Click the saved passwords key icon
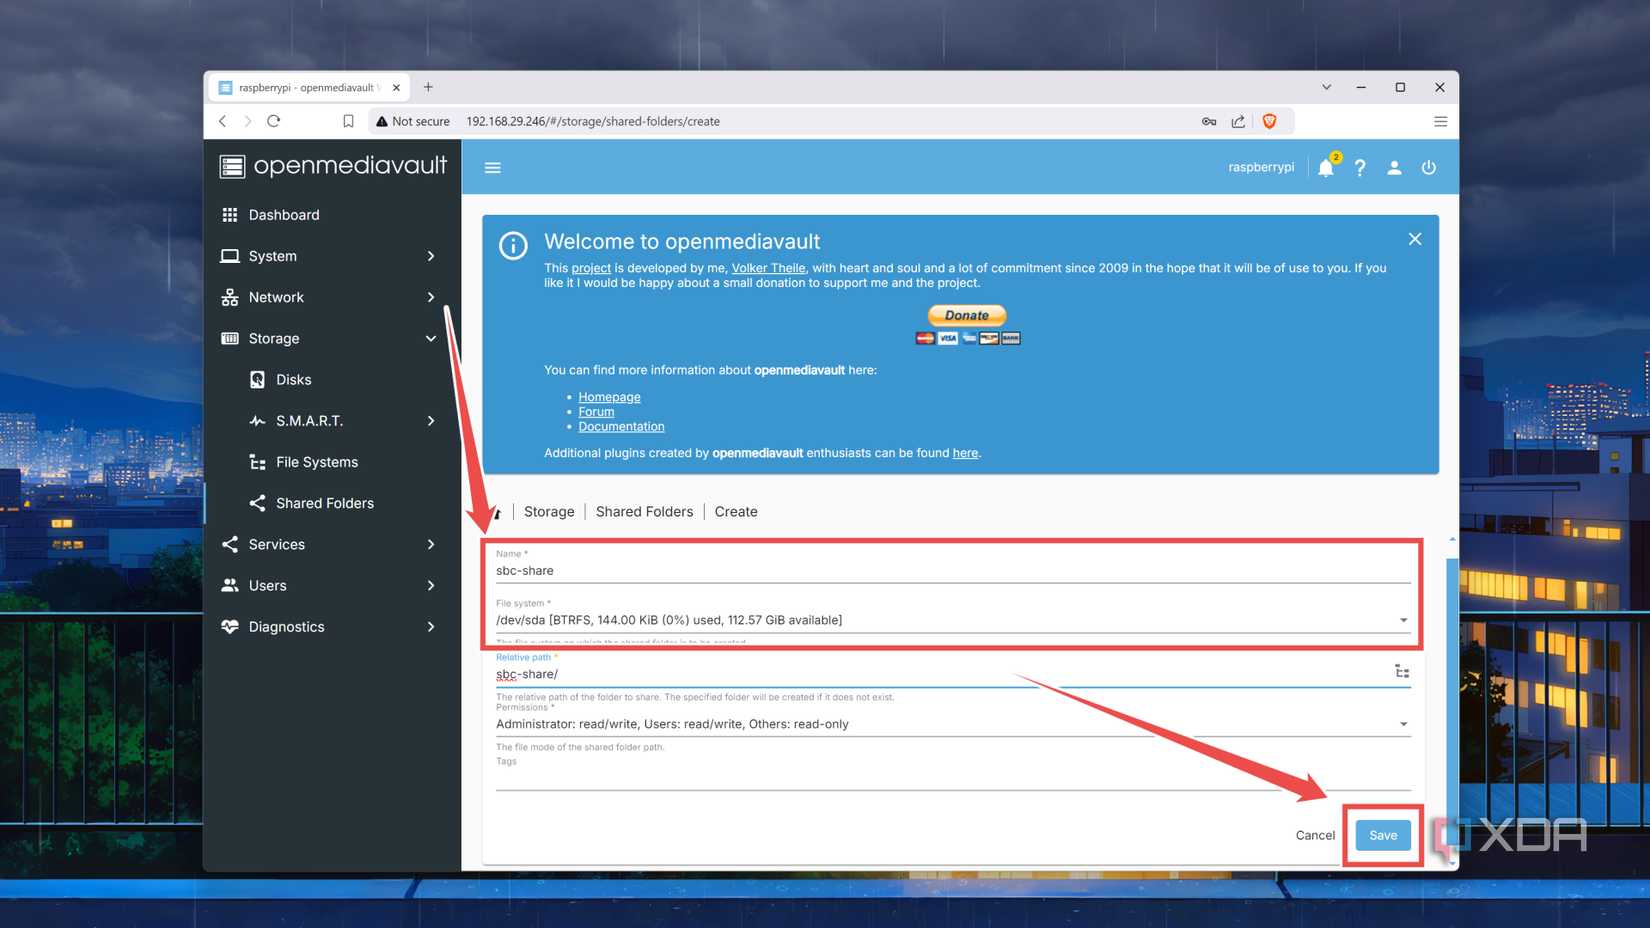Screen dimensions: 1650x928 point(1209,121)
